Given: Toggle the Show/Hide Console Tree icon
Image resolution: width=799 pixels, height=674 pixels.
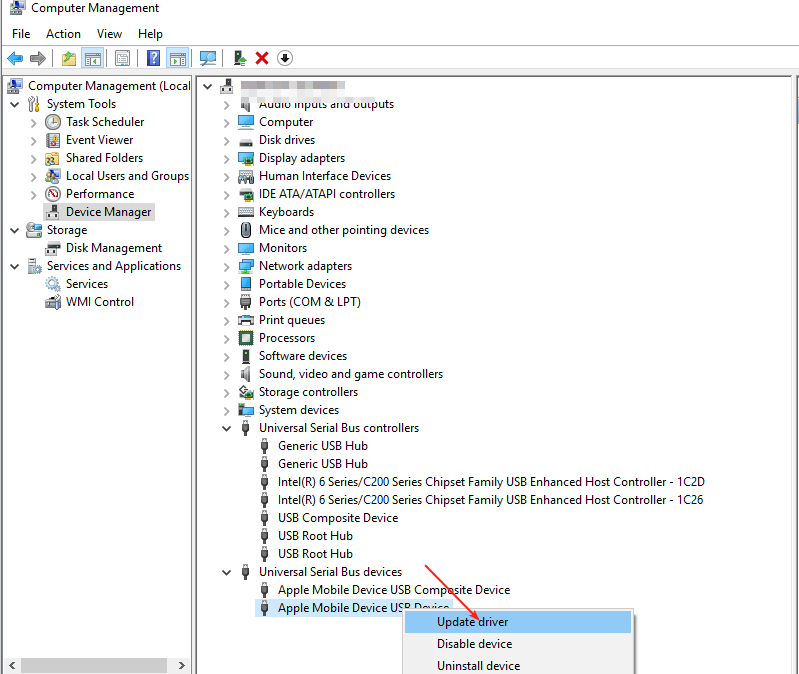Looking at the screenshot, I should point(93,59).
